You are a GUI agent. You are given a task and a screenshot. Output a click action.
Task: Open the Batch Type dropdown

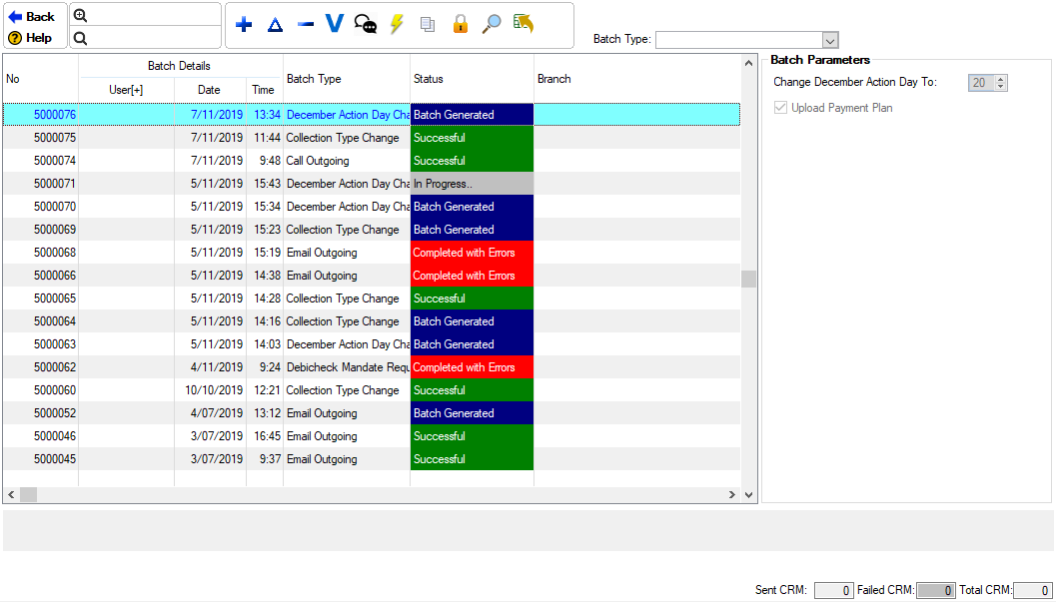pyautogui.click(x=829, y=40)
